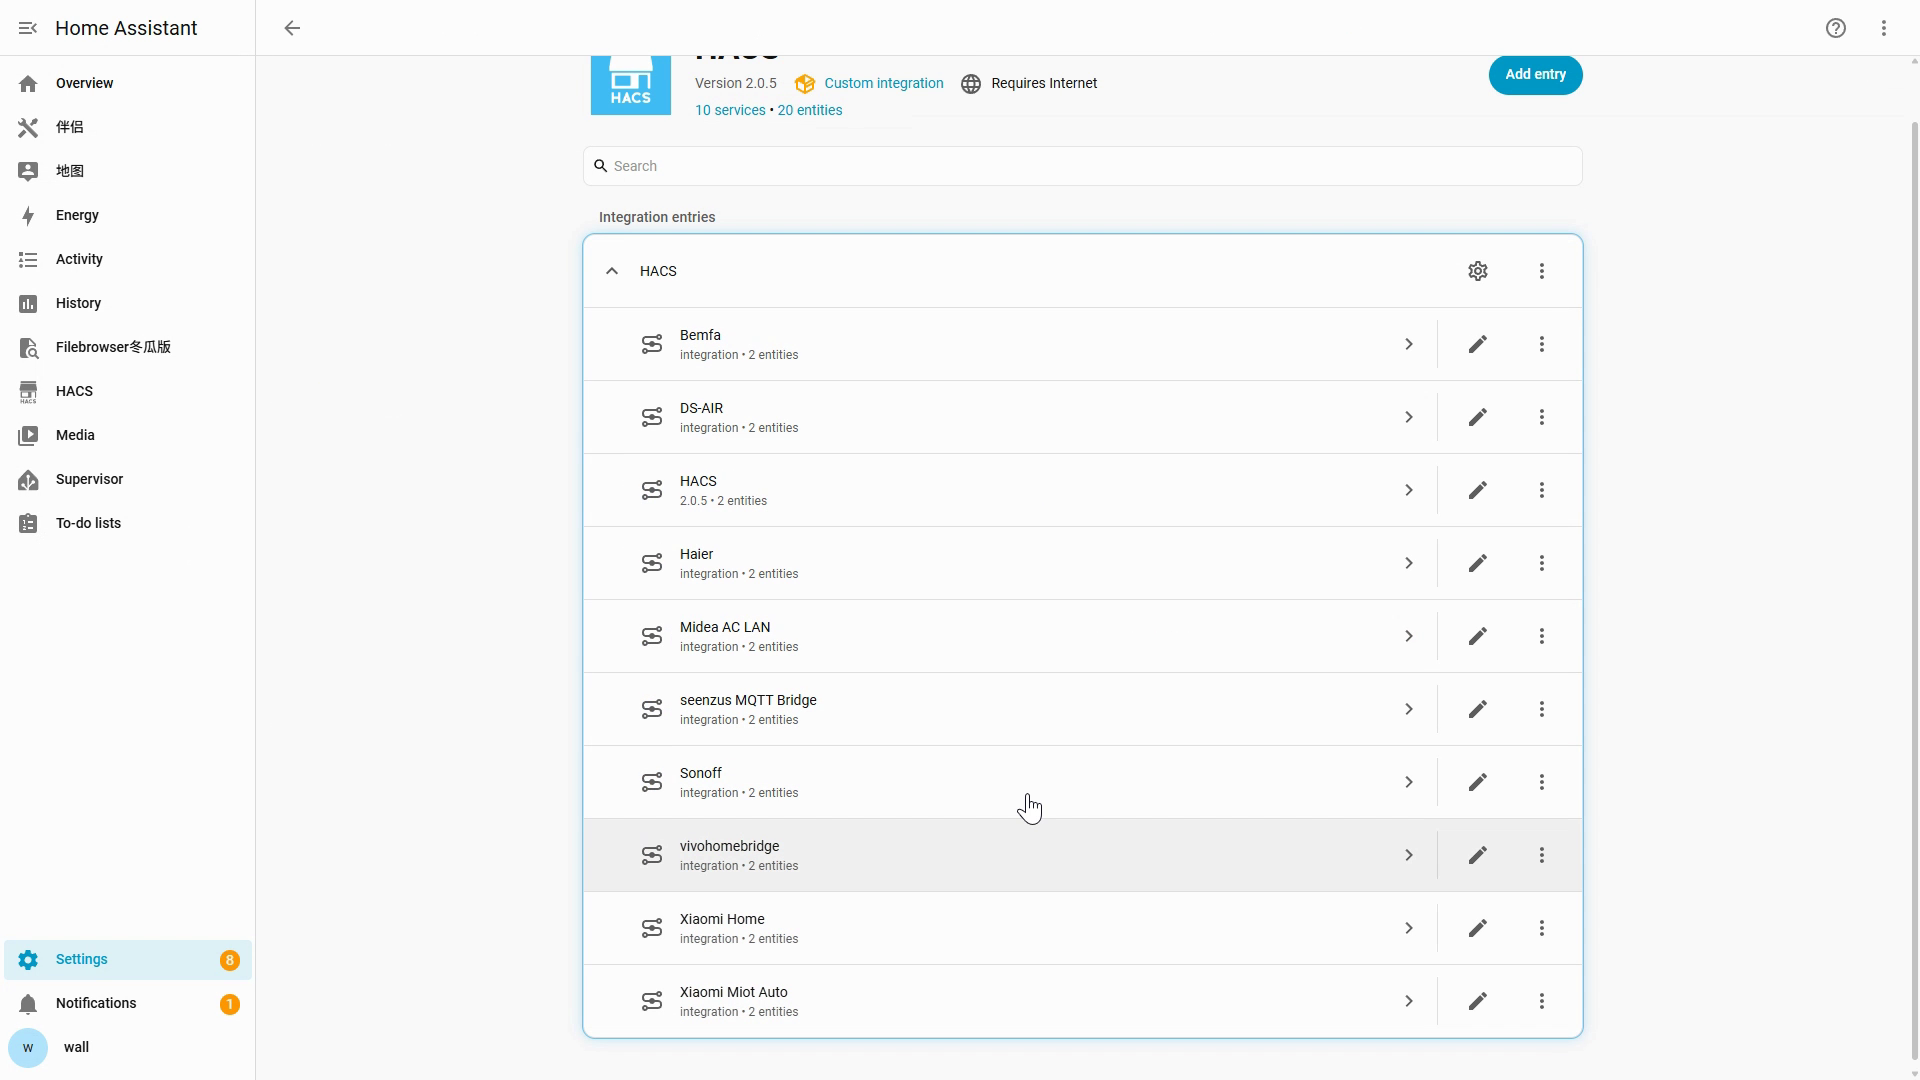This screenshot has width=1920, height=1080.
Task: Follow the Custom integration link
Action: coord(884,83)
